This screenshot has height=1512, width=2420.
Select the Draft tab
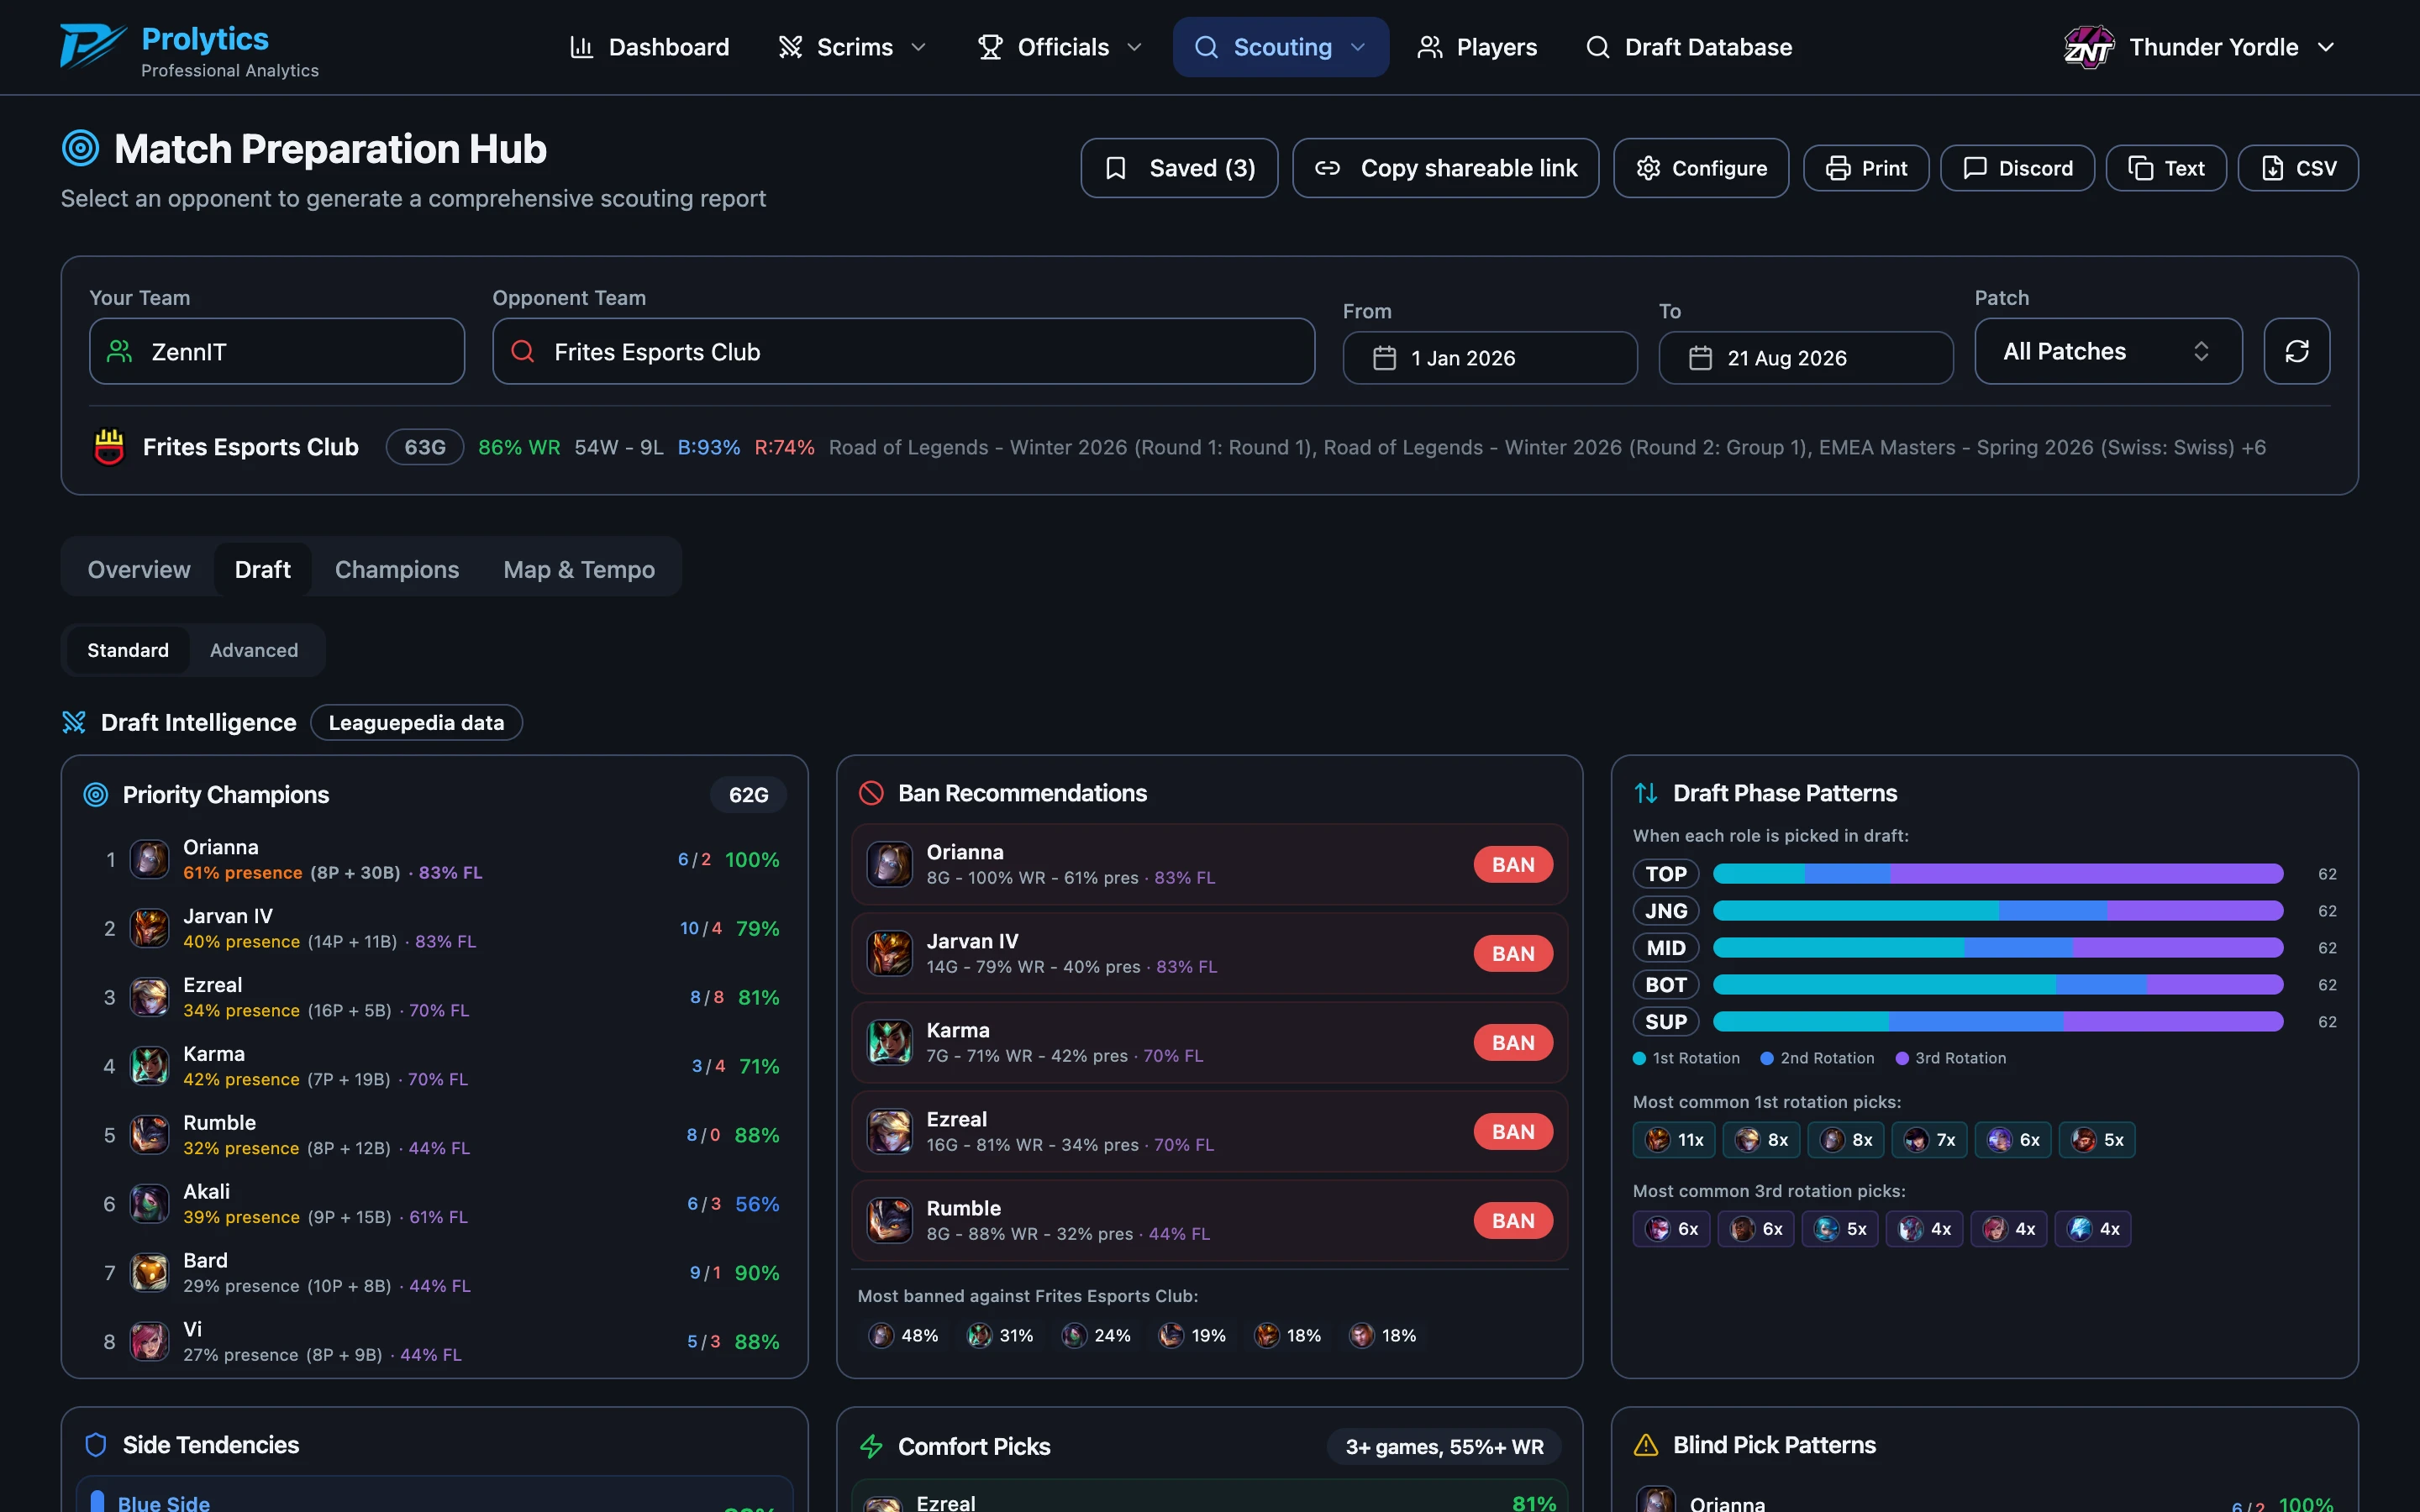click(x=262, y=569)
